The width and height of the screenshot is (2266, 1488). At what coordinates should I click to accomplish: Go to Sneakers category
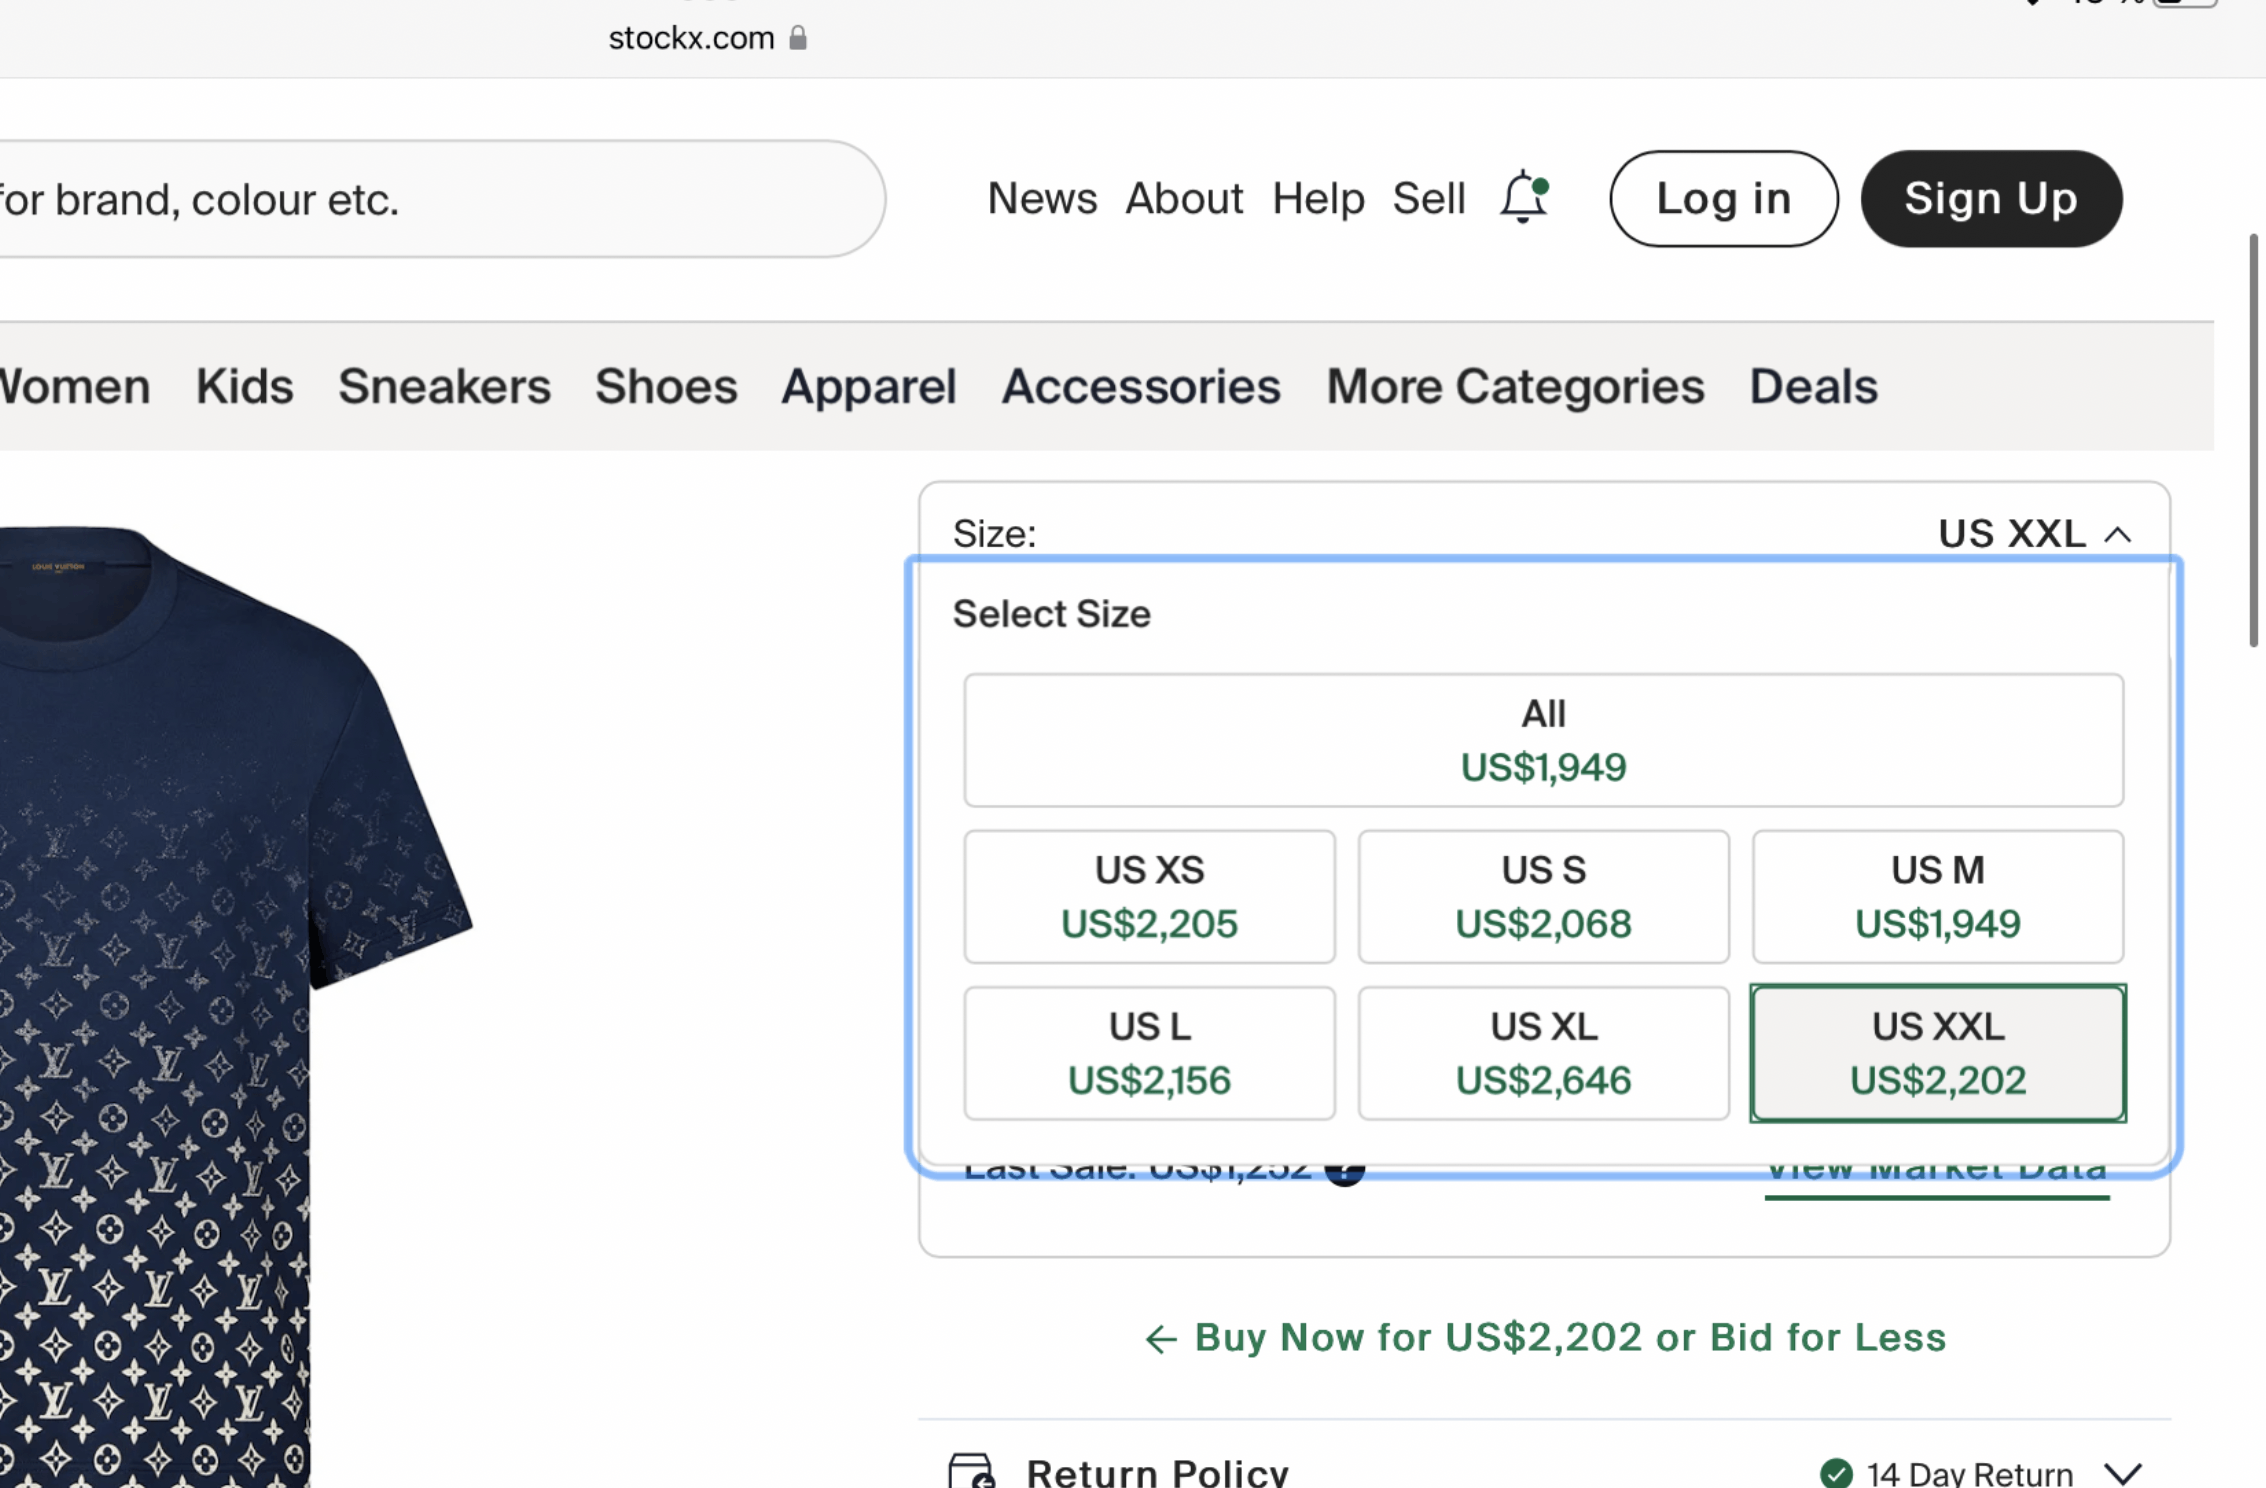click(x=444, y=386)
